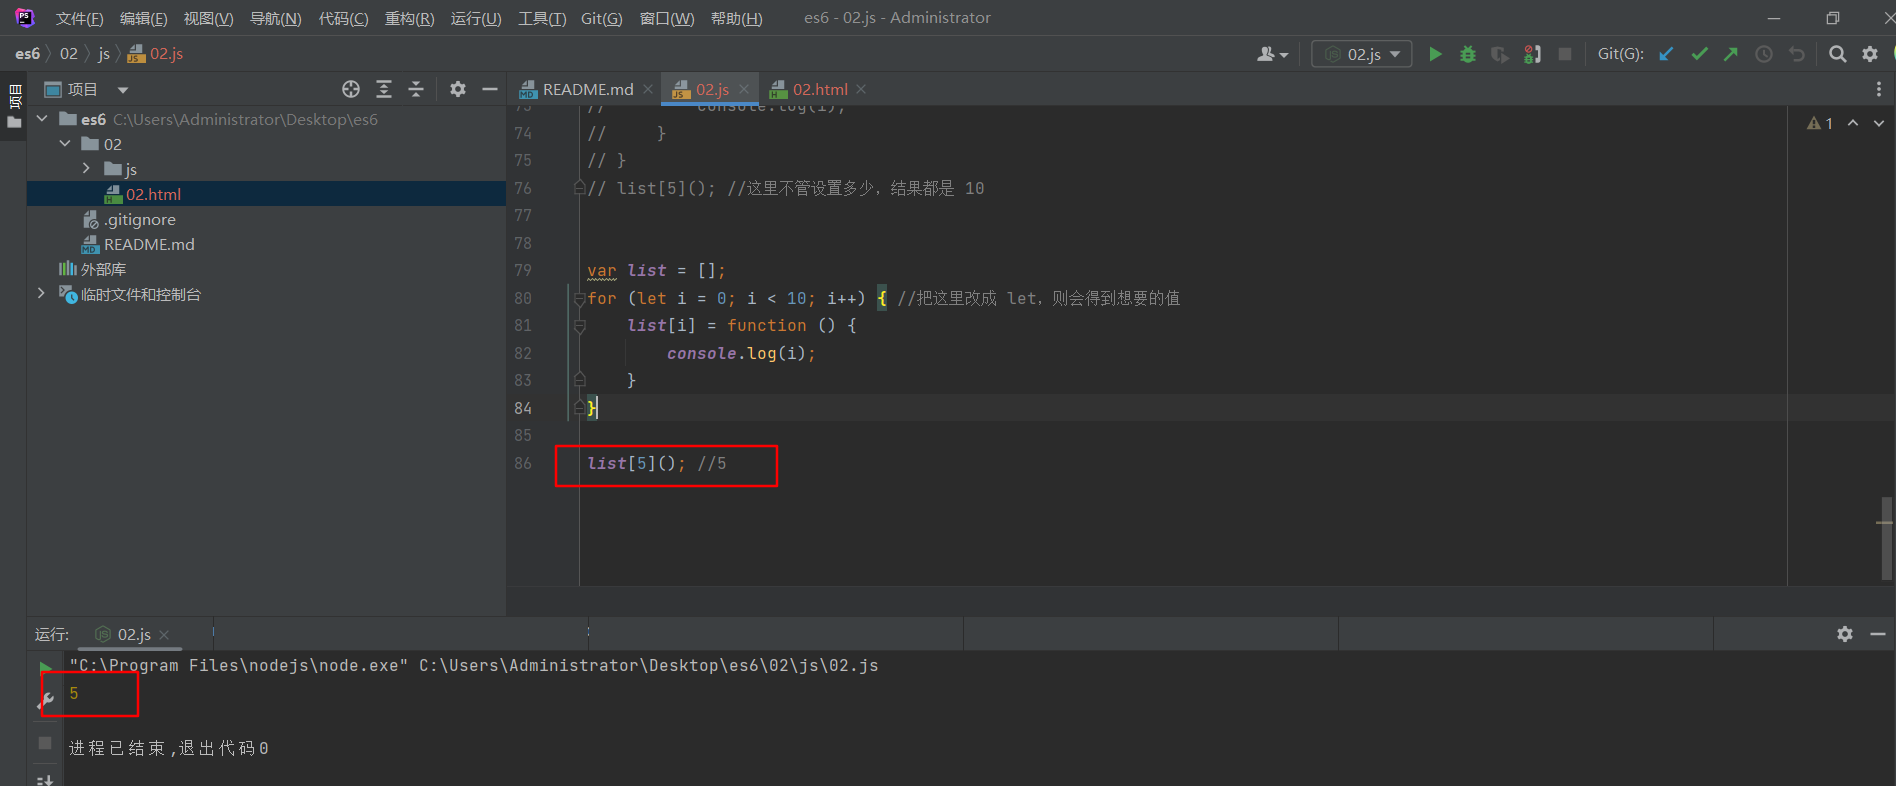Open project panel options gear

[x=458, y=89]
